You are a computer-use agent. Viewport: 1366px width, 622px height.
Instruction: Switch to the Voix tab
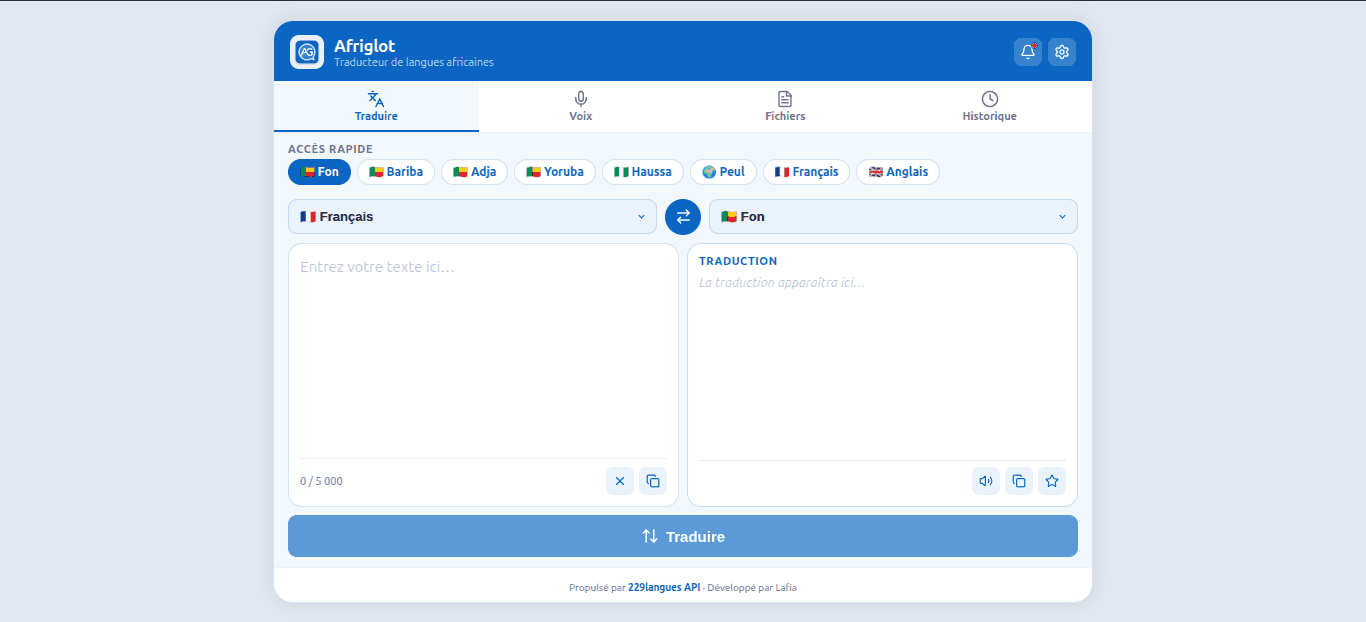click(x=581, y=106)
